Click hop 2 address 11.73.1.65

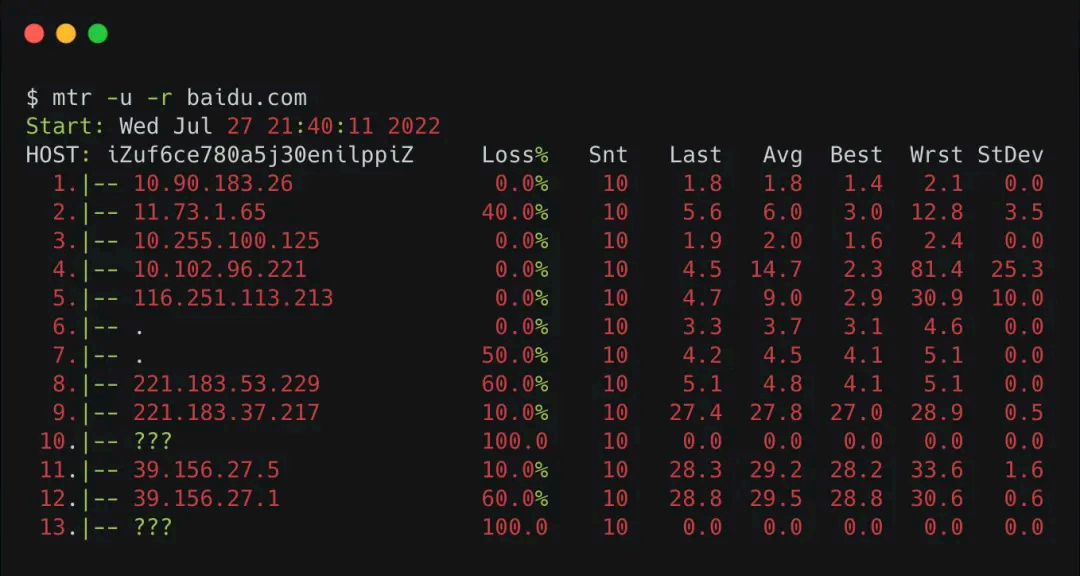[x=200, y=212]
